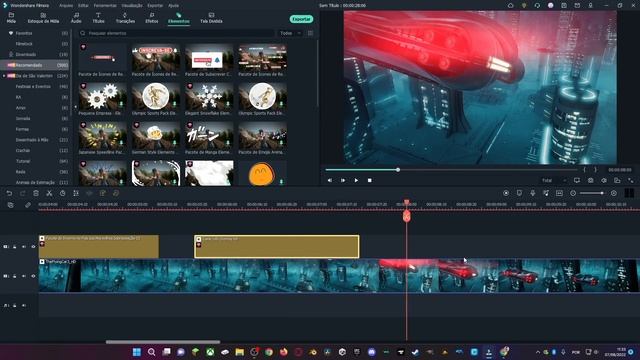Step back one frame in preview

(x=330, y=180)
